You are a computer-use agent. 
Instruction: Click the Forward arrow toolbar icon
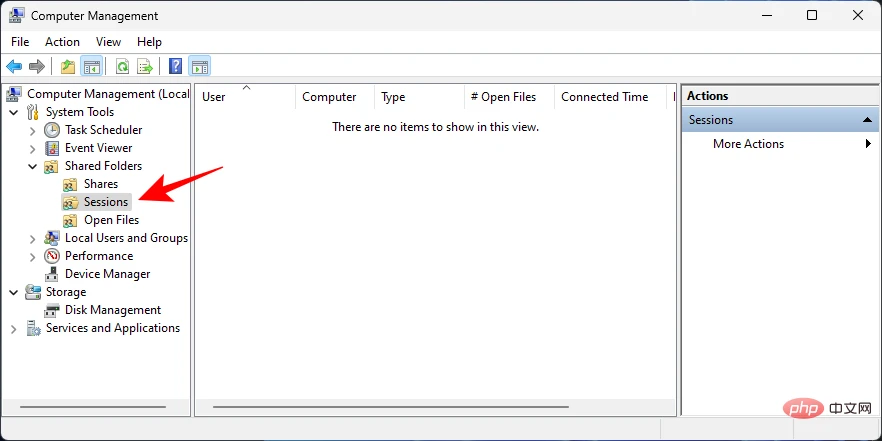pyautogui.click(x=37, y=67)
